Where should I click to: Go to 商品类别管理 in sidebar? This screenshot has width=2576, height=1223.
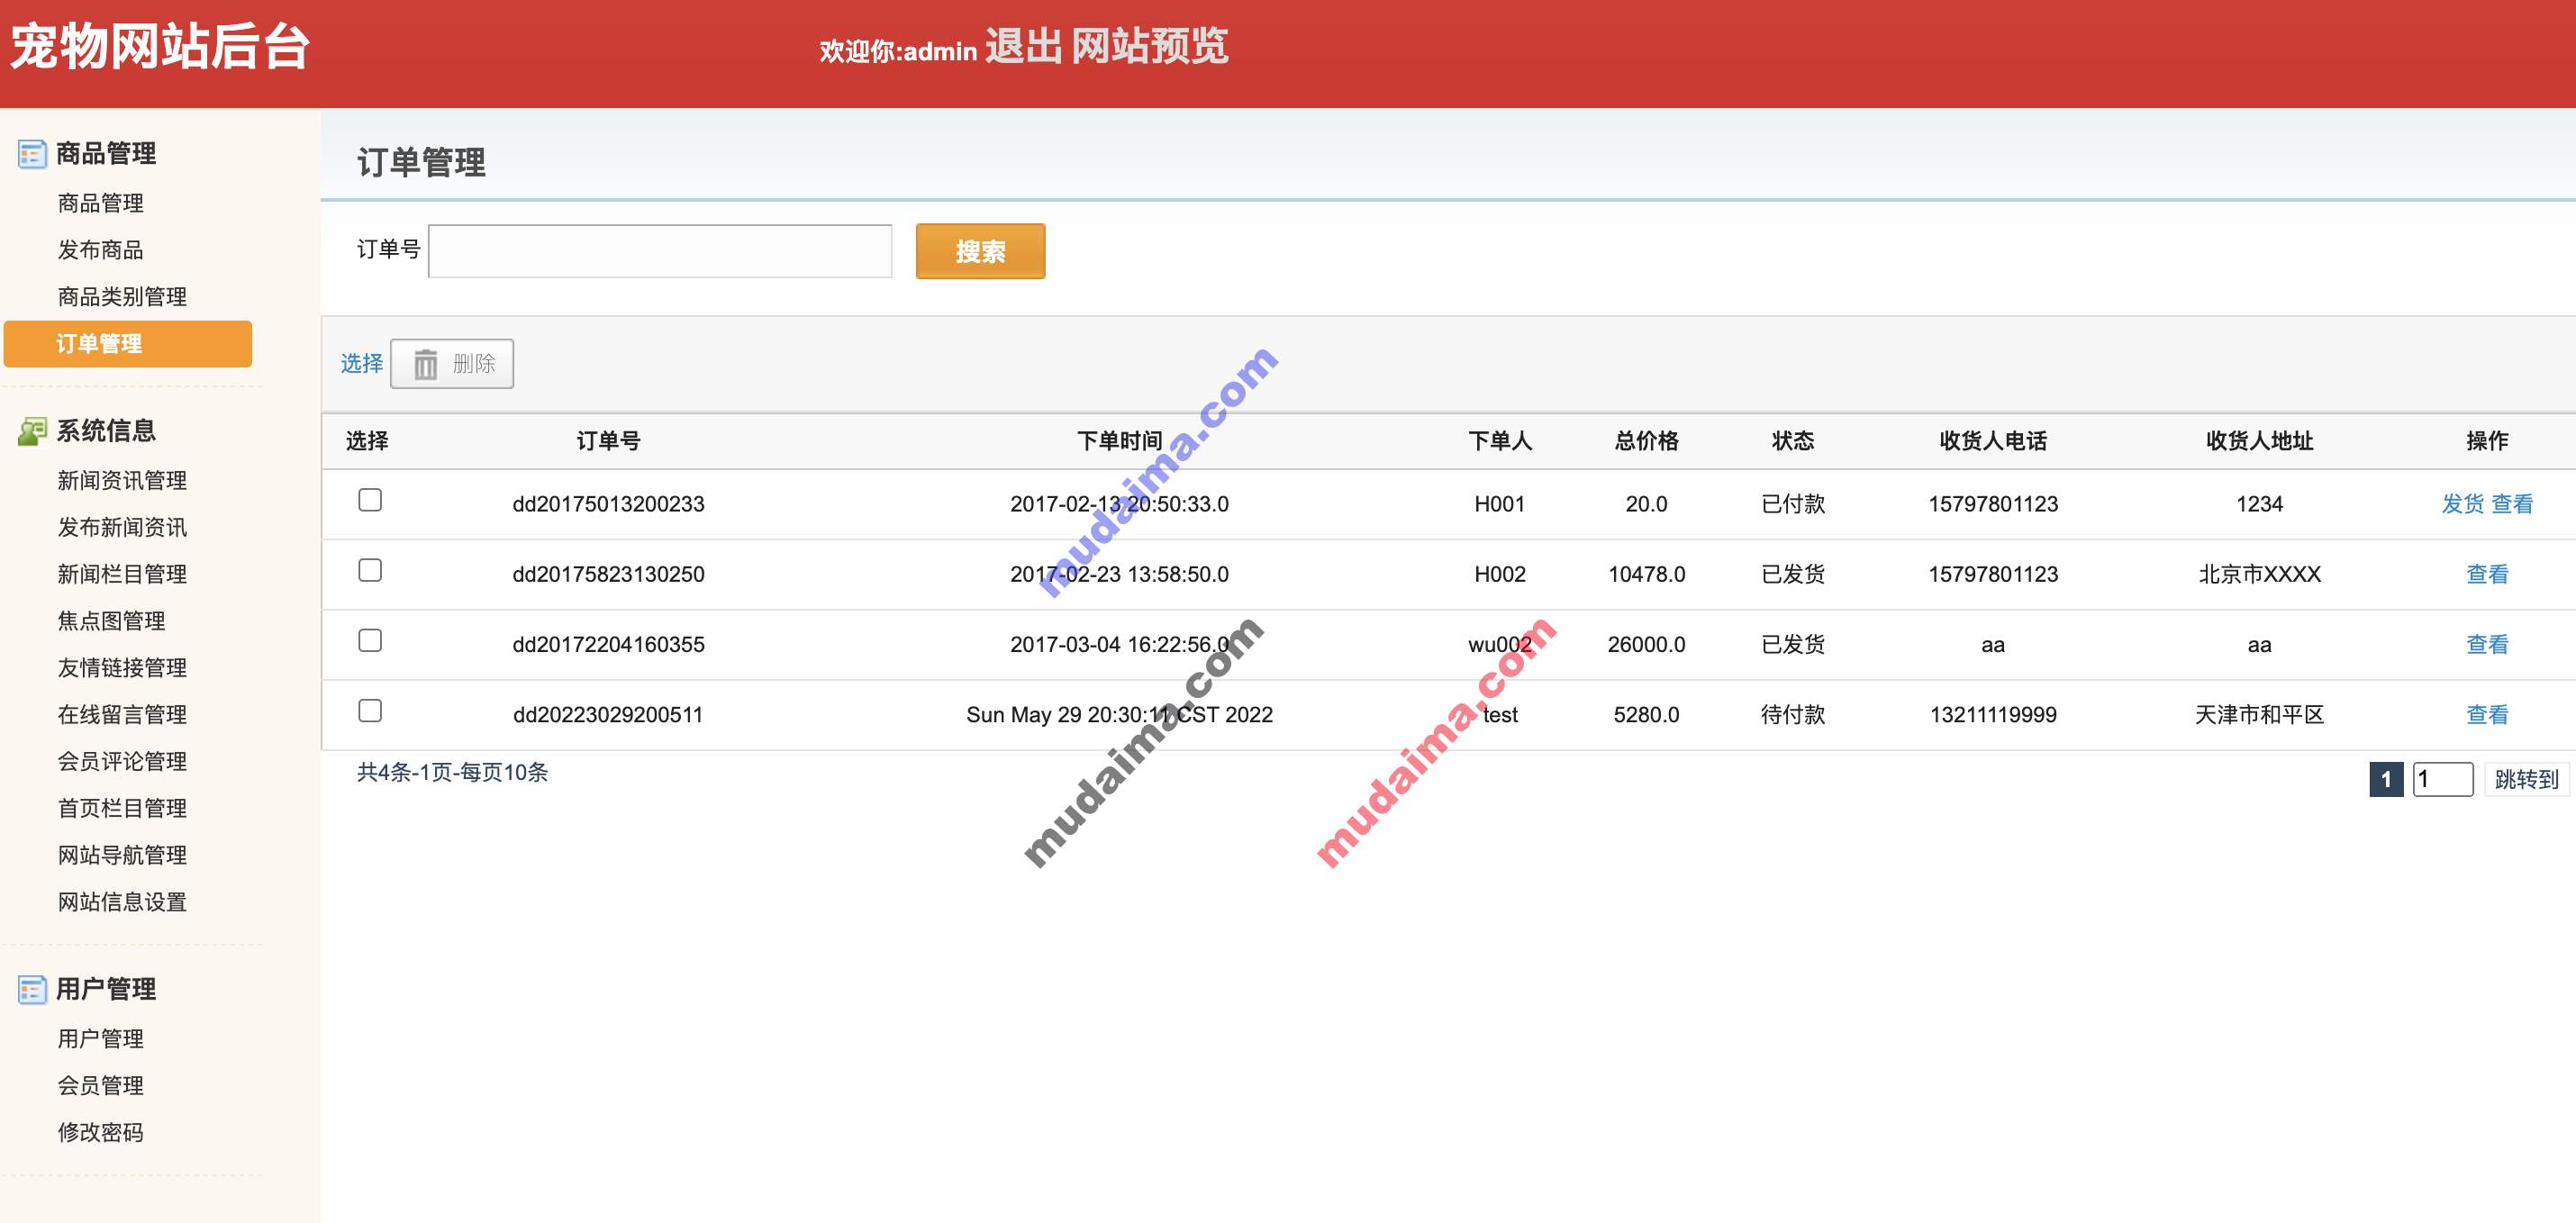click(x=122, y=297)
